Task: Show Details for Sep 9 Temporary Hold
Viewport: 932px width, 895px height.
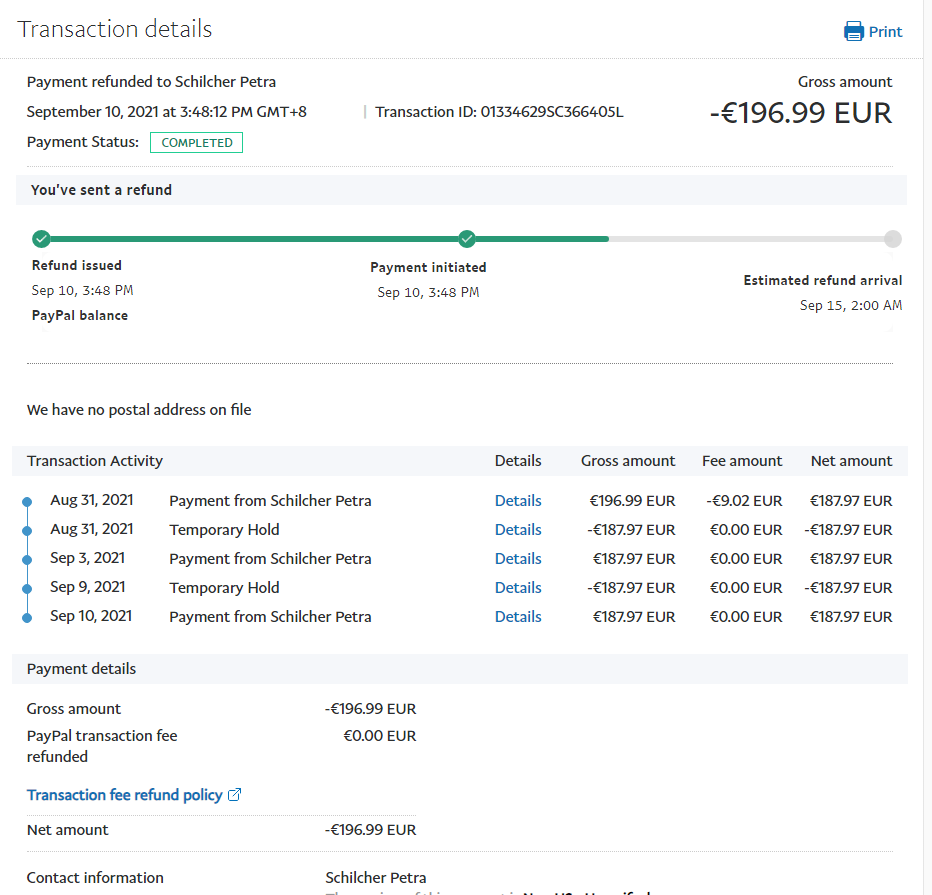Action: (518, 588)
